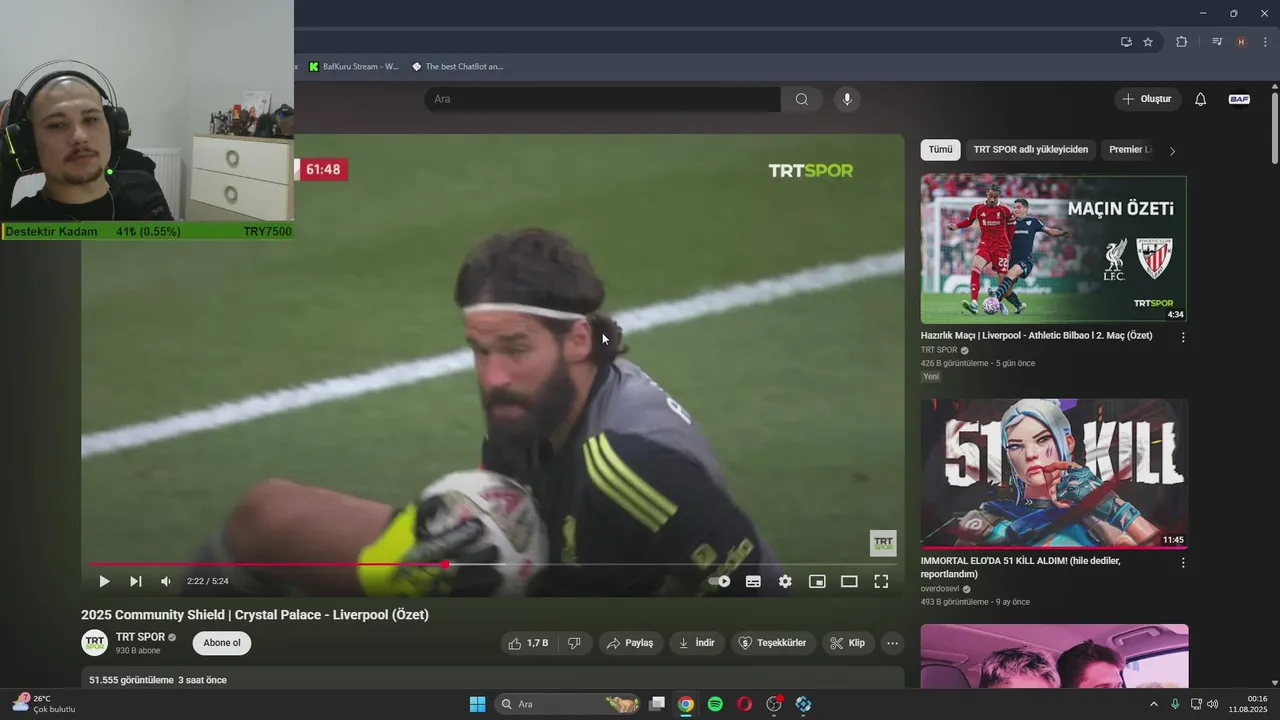Play the paused Community Shield video
The image size is (1280, 720).
[104, 581]
